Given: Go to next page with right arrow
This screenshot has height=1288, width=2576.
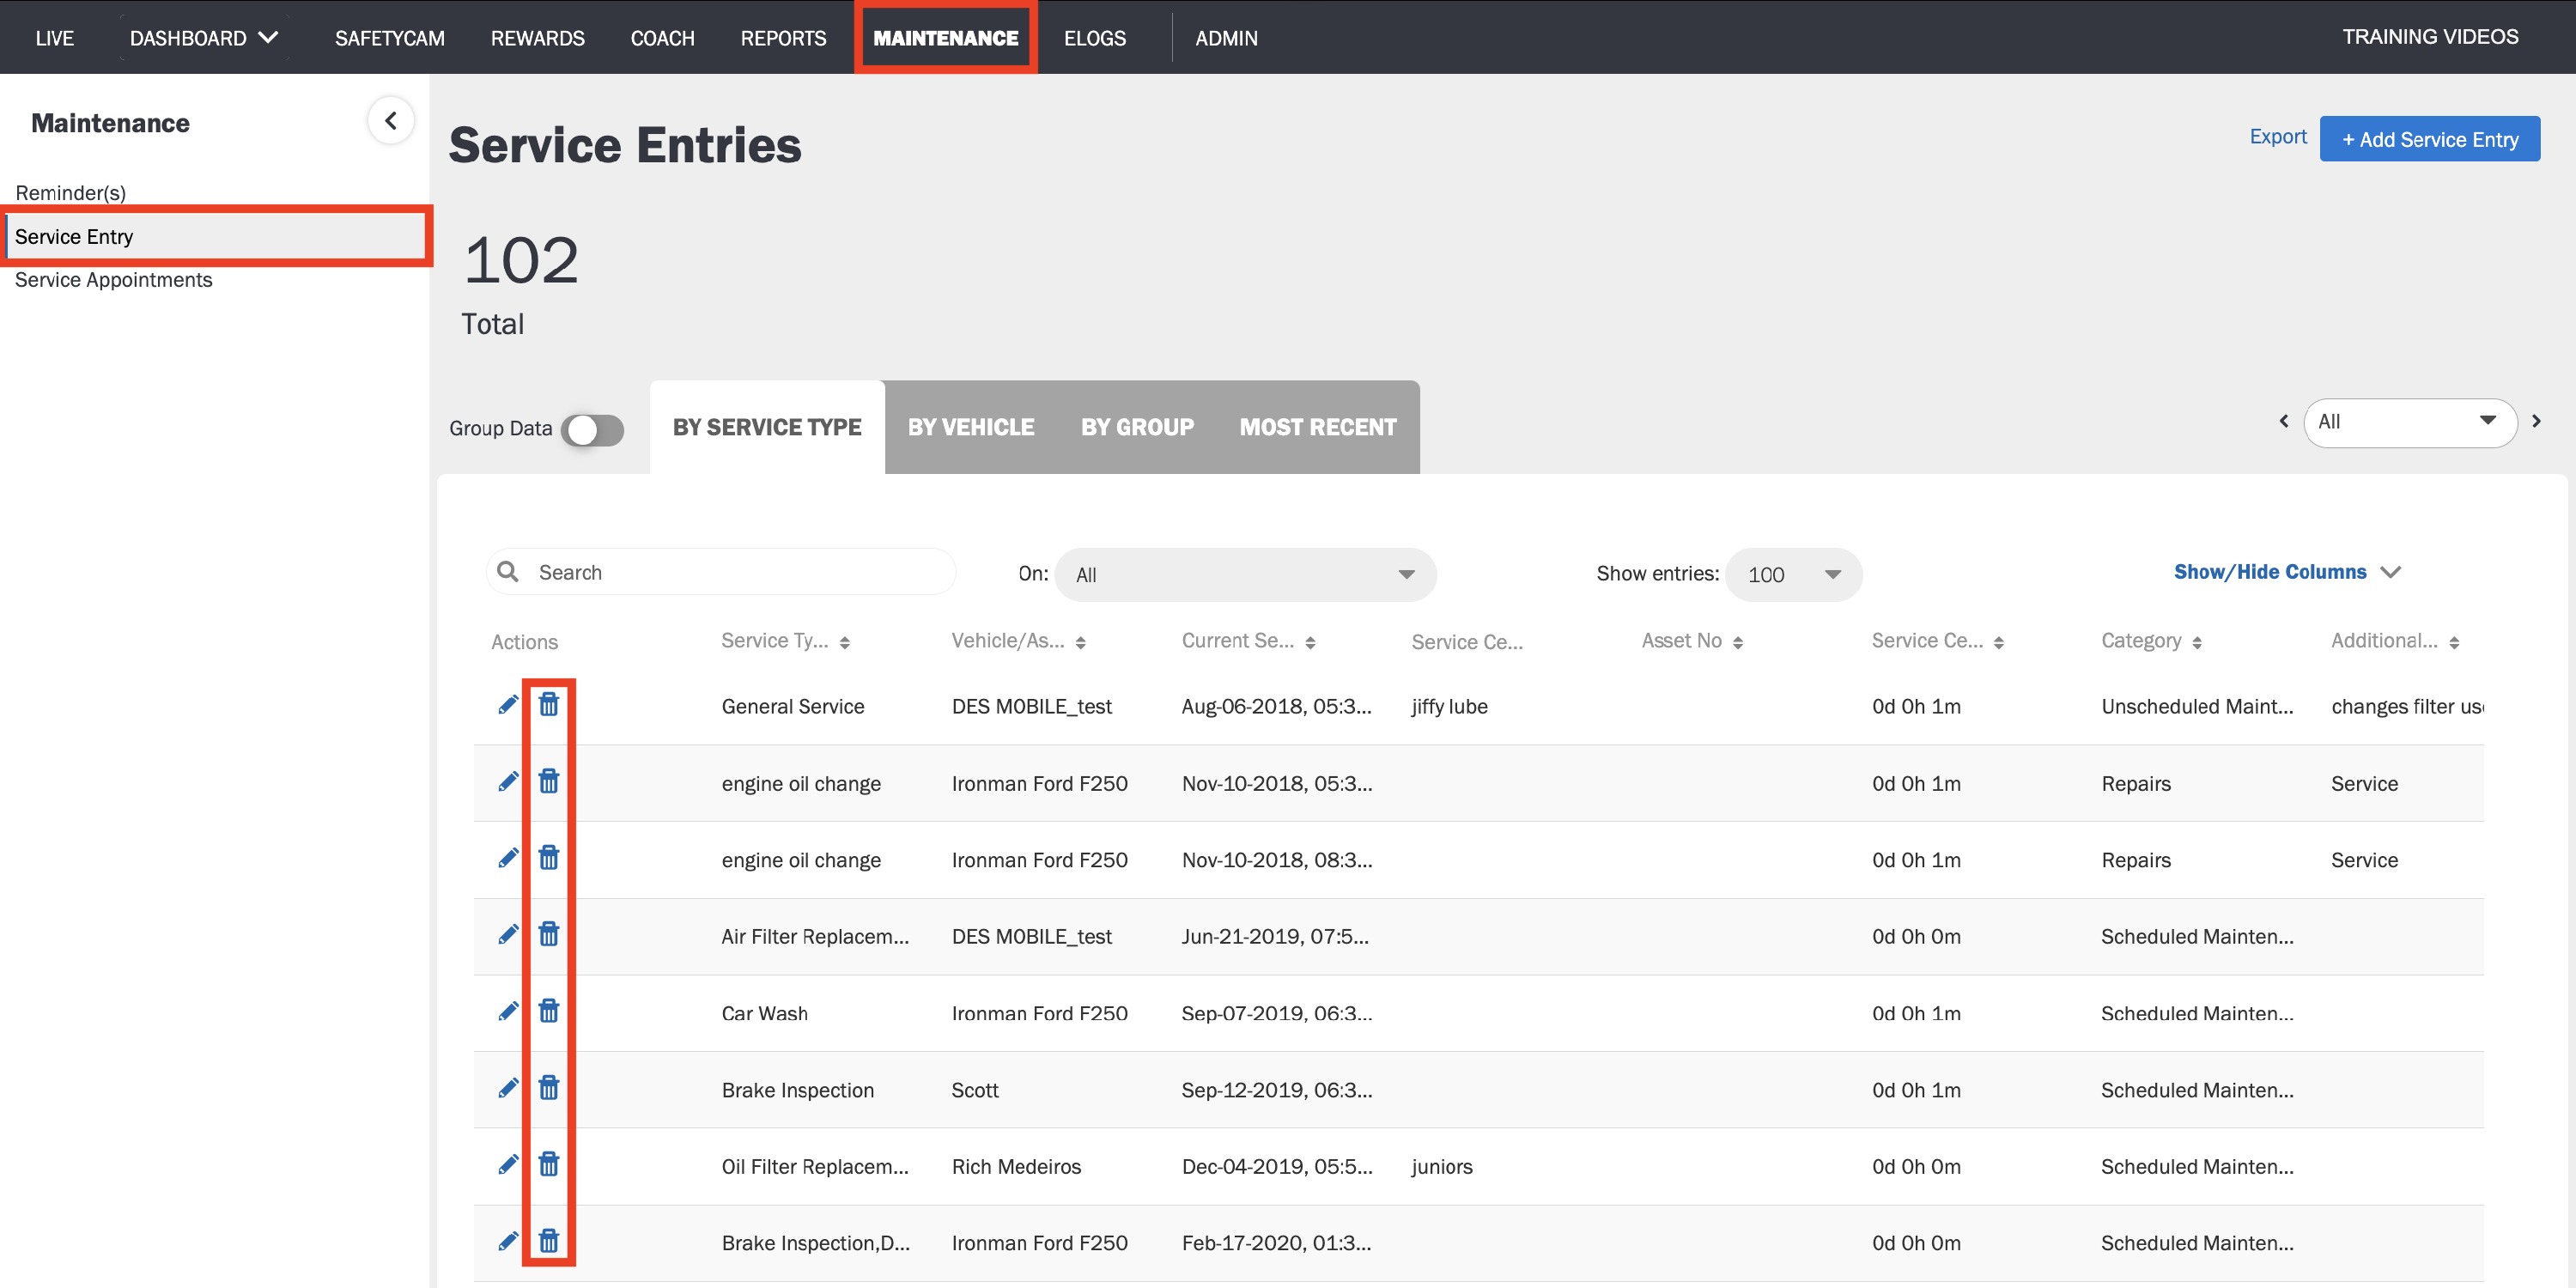Looking at the screenshot, I should coord(2536,421).
